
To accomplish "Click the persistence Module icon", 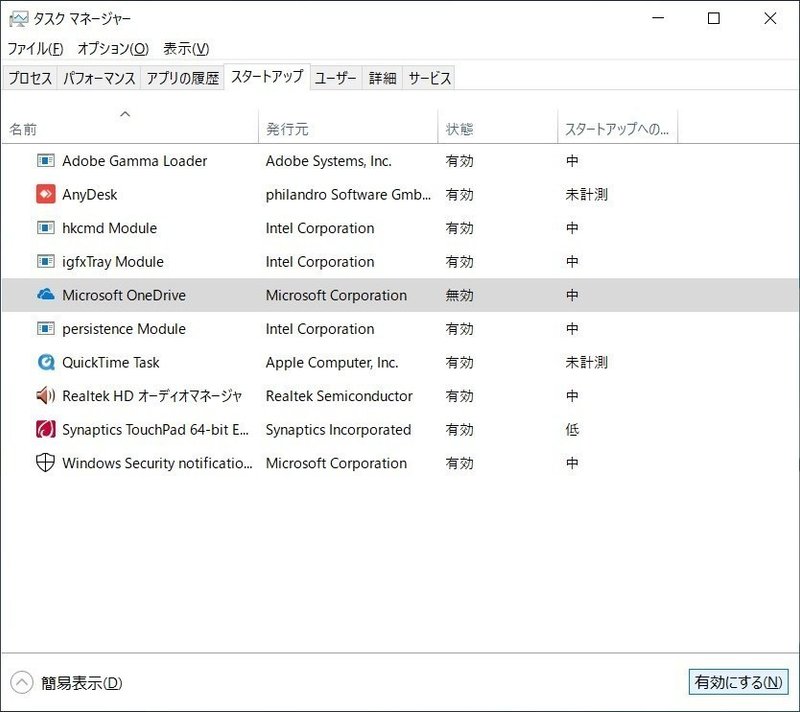I will point(45,329).
